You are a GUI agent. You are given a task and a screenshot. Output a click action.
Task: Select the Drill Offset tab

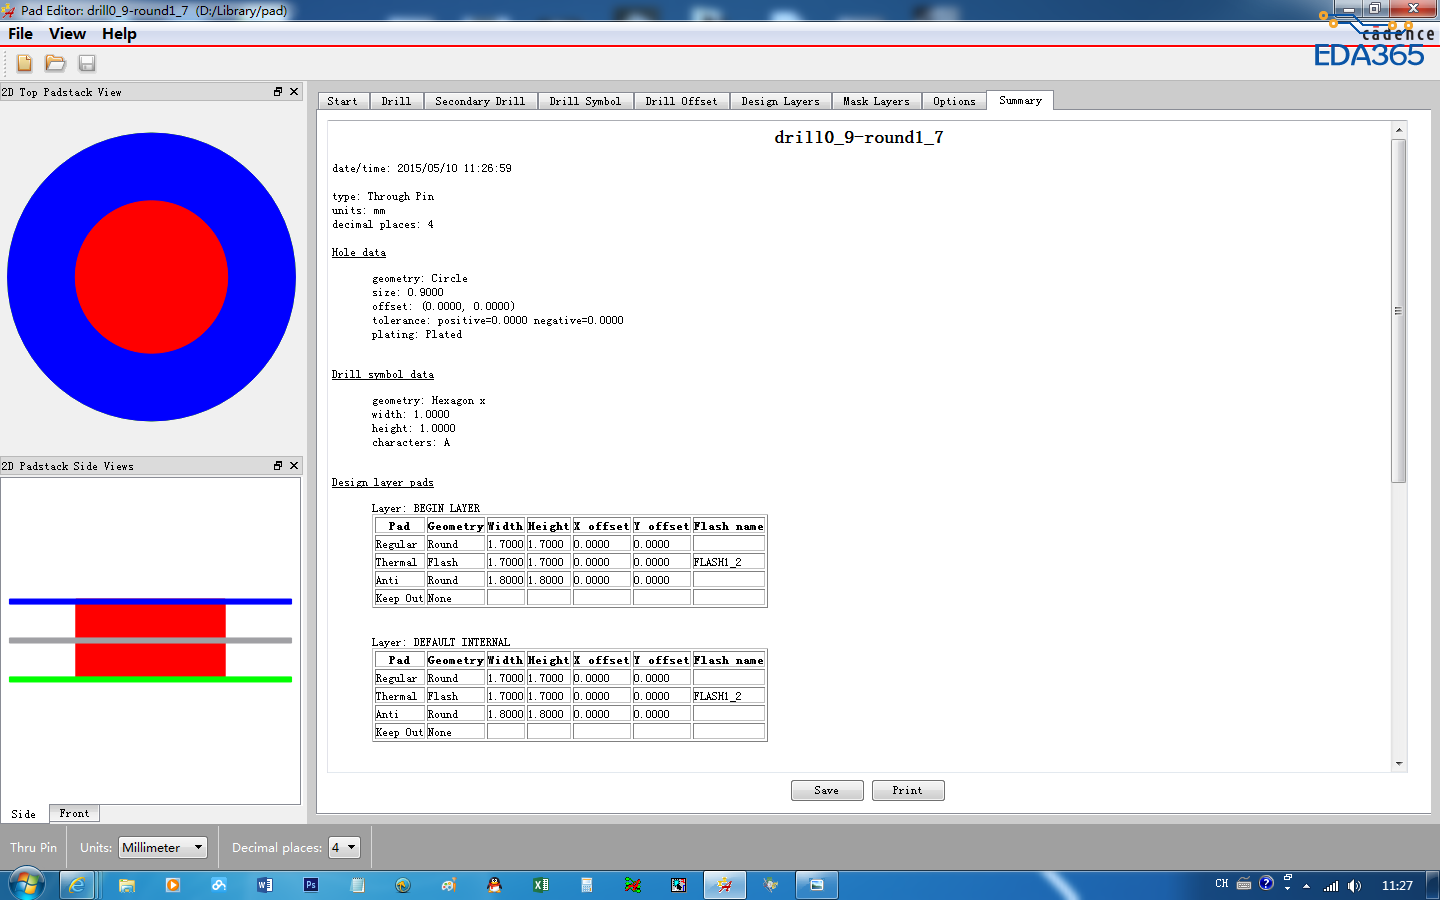681,101
